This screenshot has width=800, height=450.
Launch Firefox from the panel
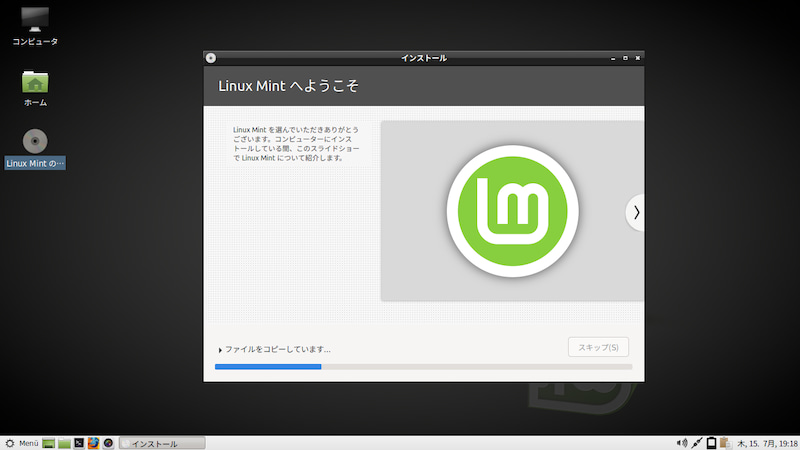[93, 443]
